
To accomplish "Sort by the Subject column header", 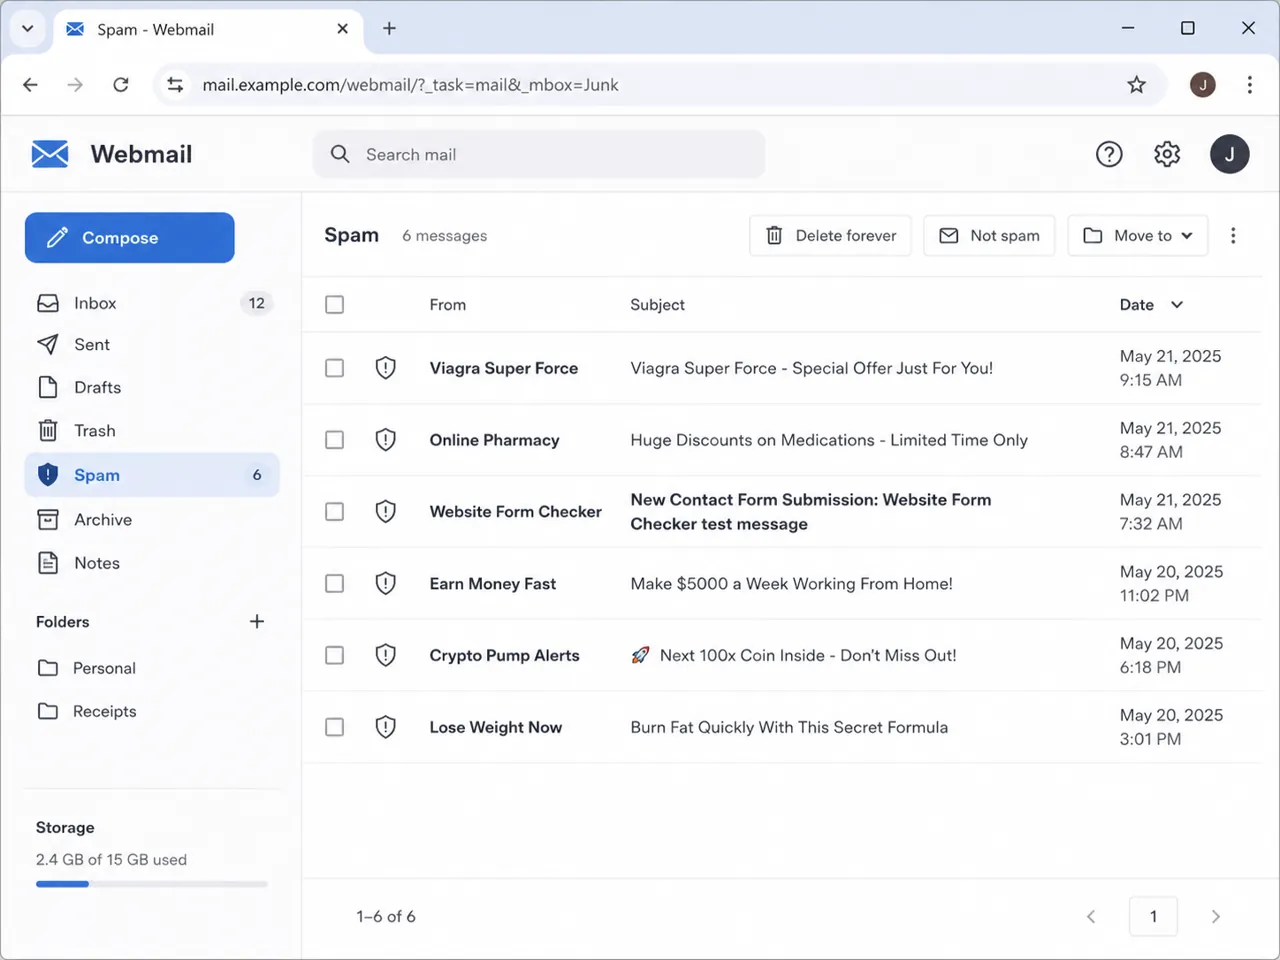I will coord(657,305).
